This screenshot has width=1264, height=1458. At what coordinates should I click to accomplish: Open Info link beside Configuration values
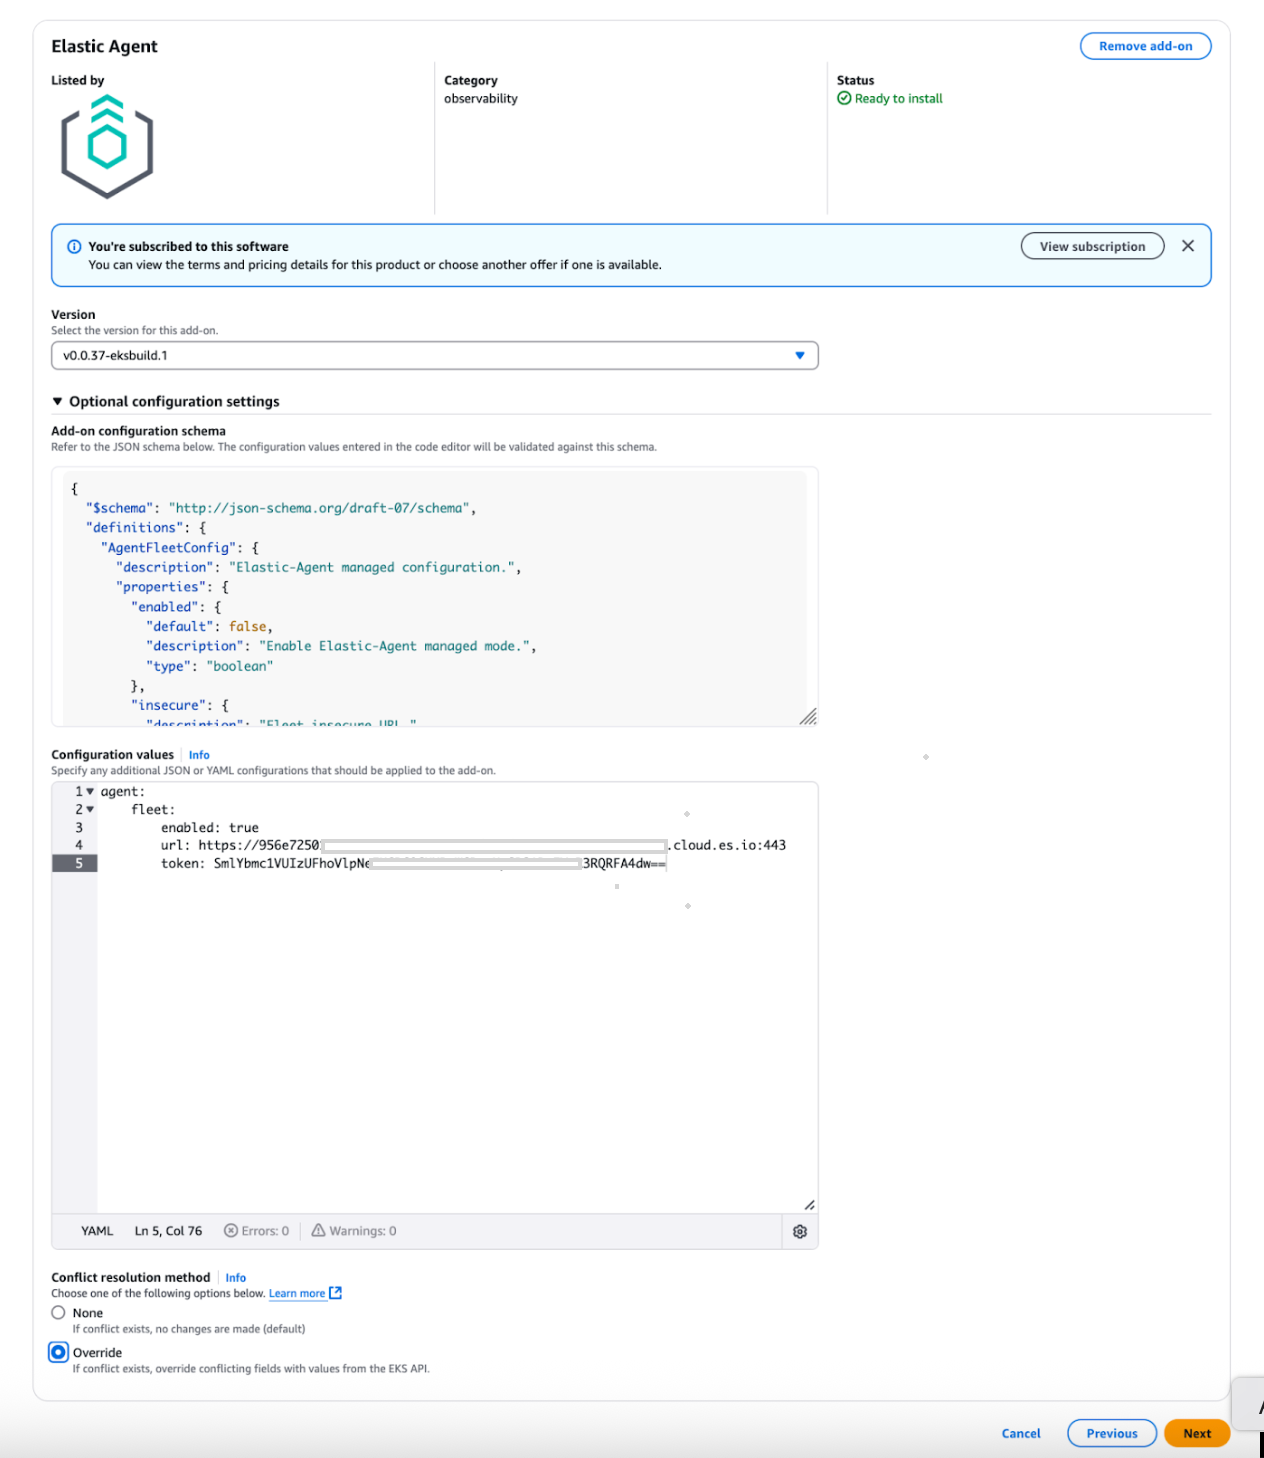(199, 755)
